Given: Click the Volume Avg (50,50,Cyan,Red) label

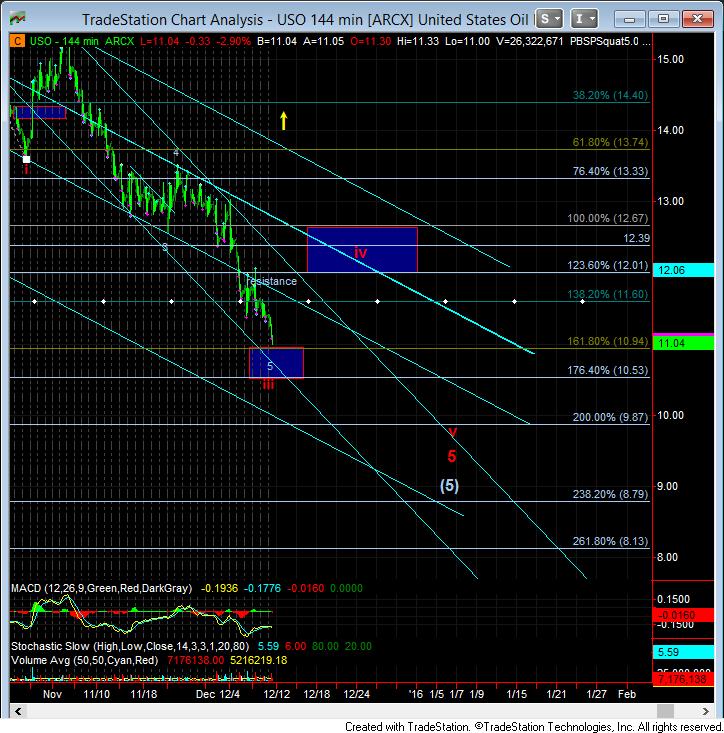Looking at the screenshot, I should point(84,661).
